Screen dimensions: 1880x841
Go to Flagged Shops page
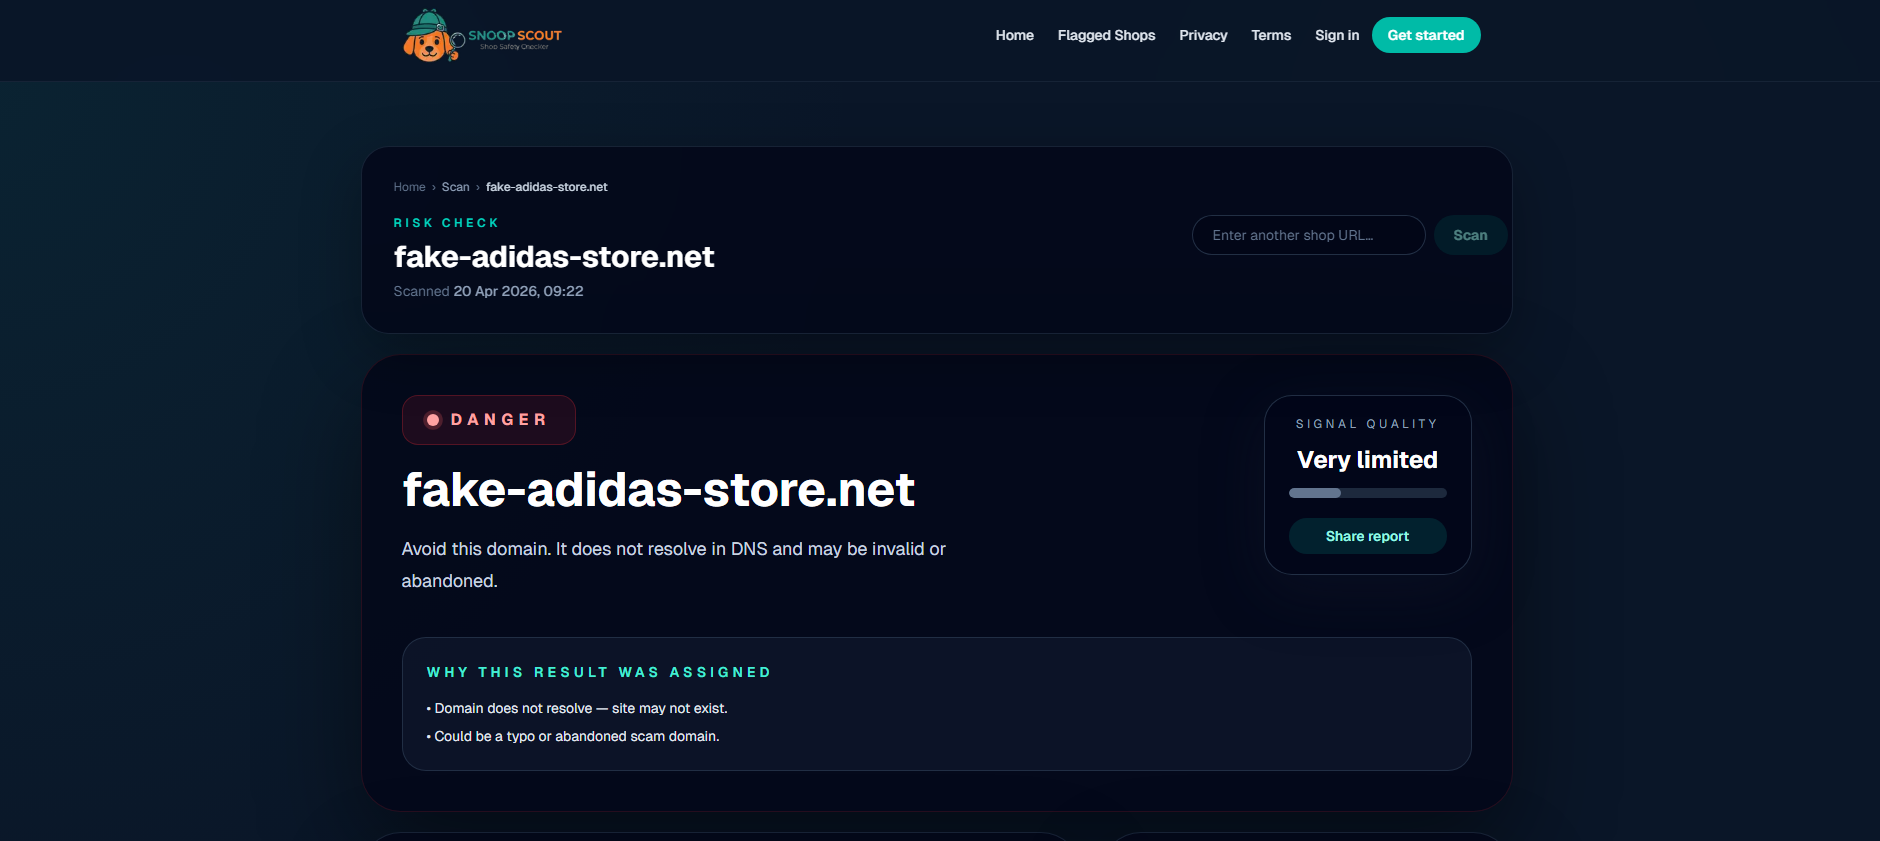coord(1106,35)
